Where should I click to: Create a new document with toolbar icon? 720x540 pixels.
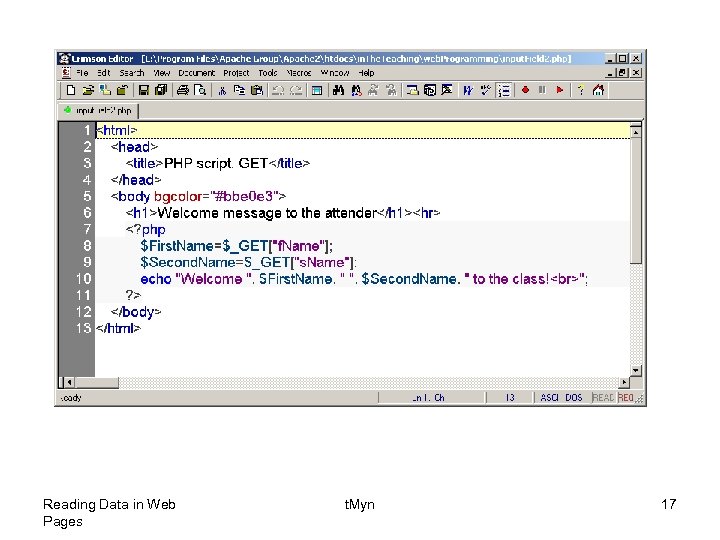(71, 90)
